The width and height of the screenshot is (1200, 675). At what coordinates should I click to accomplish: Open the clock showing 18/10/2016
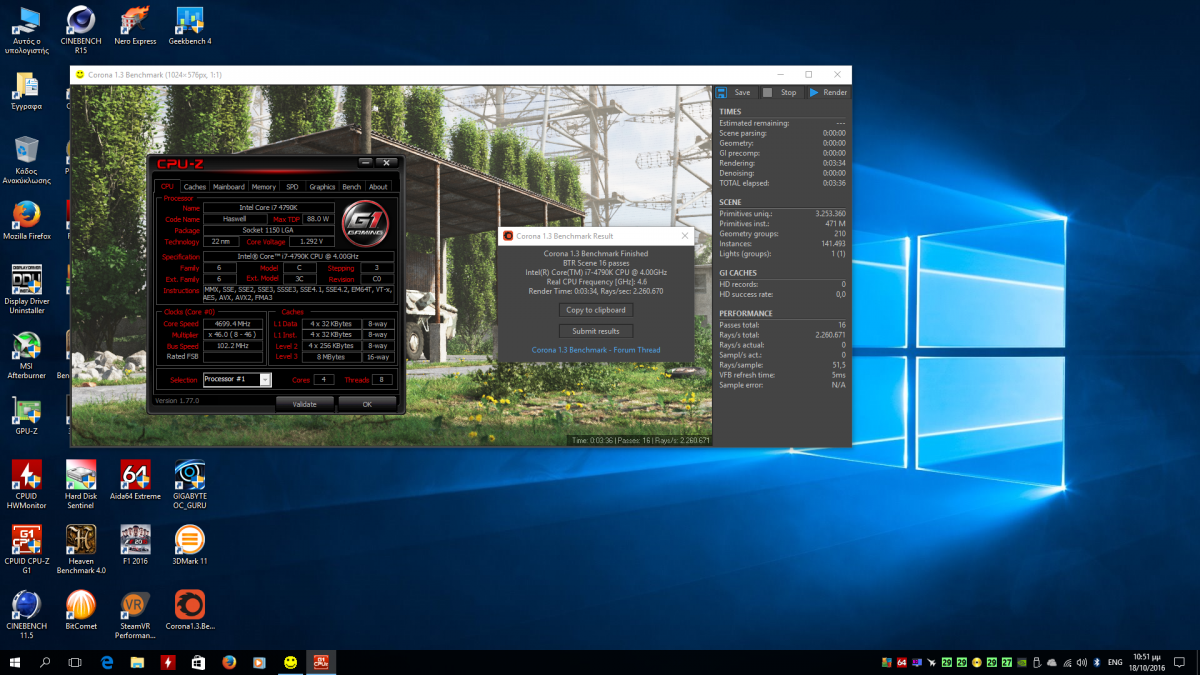(x=1146, y=662)
